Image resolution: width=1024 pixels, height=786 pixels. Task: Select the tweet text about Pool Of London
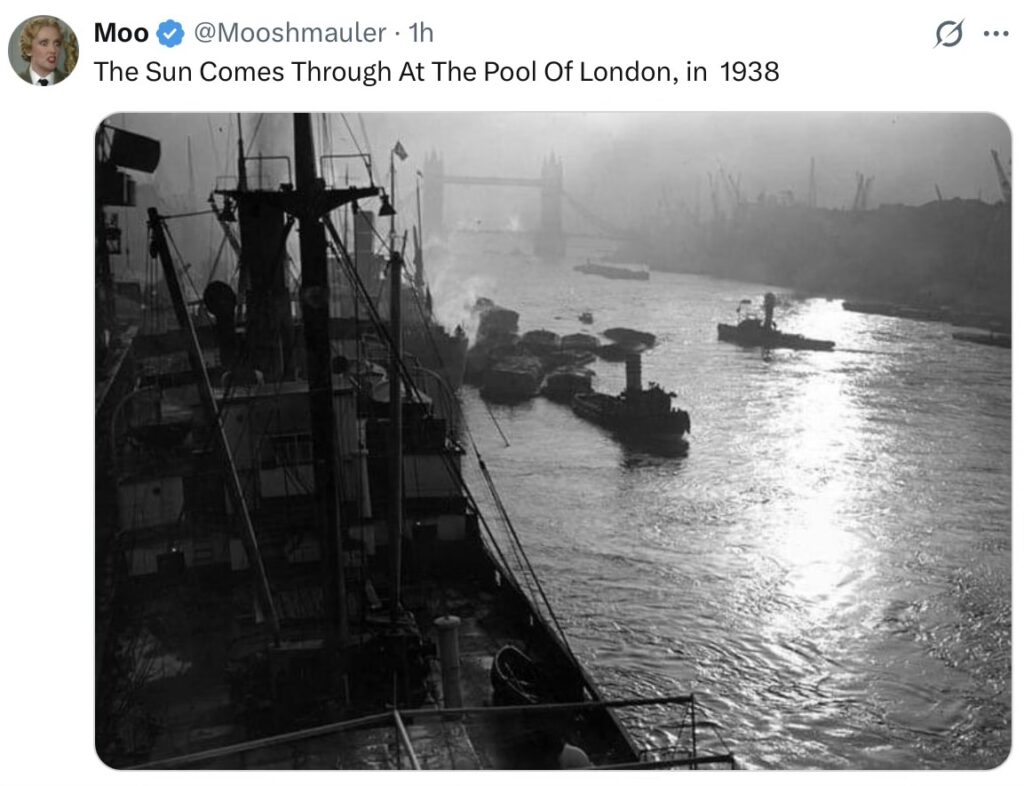(436, 72)
